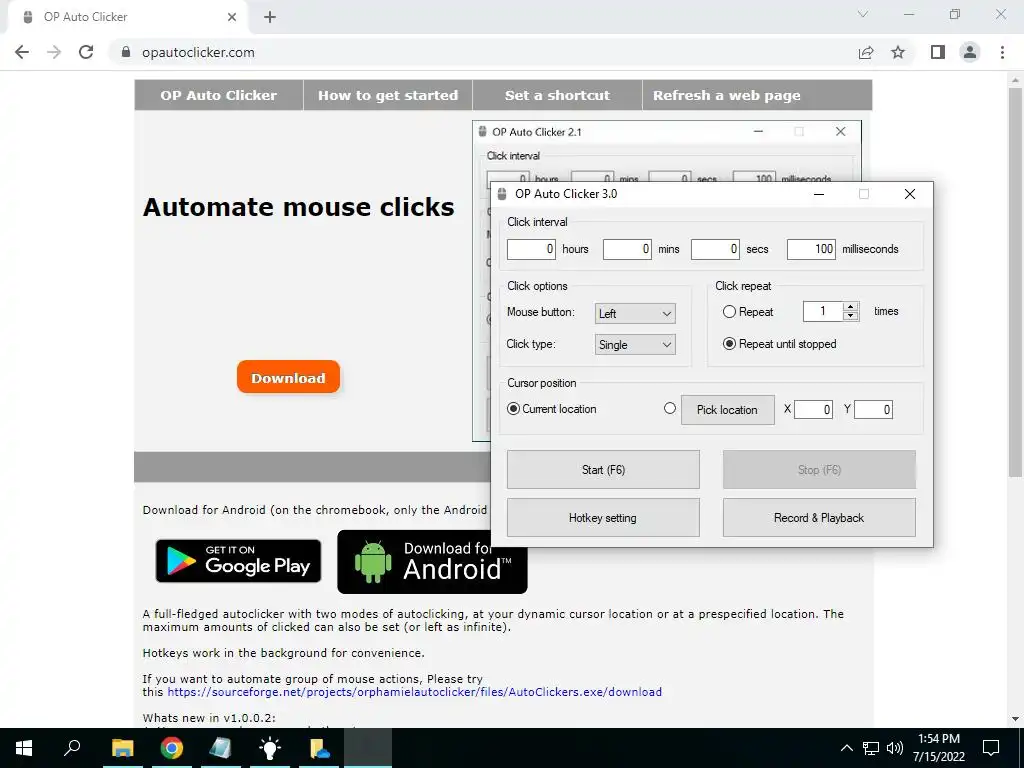Close the OP Auto Clicker browser tab
Viewport: 1024px width, 768px height.
(x=232, y=17)
